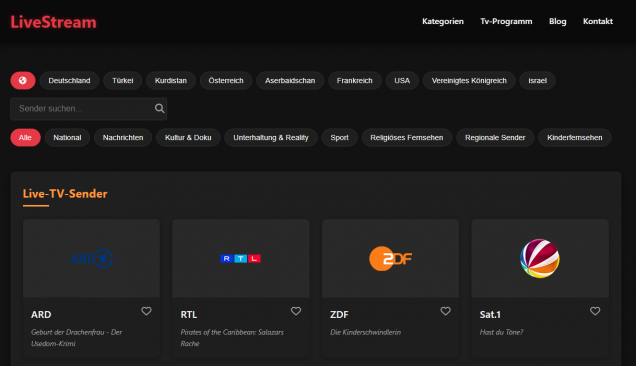
Task: Select the Nachrichten category tab
Action: pyautogui.click(x=123, y=138)
